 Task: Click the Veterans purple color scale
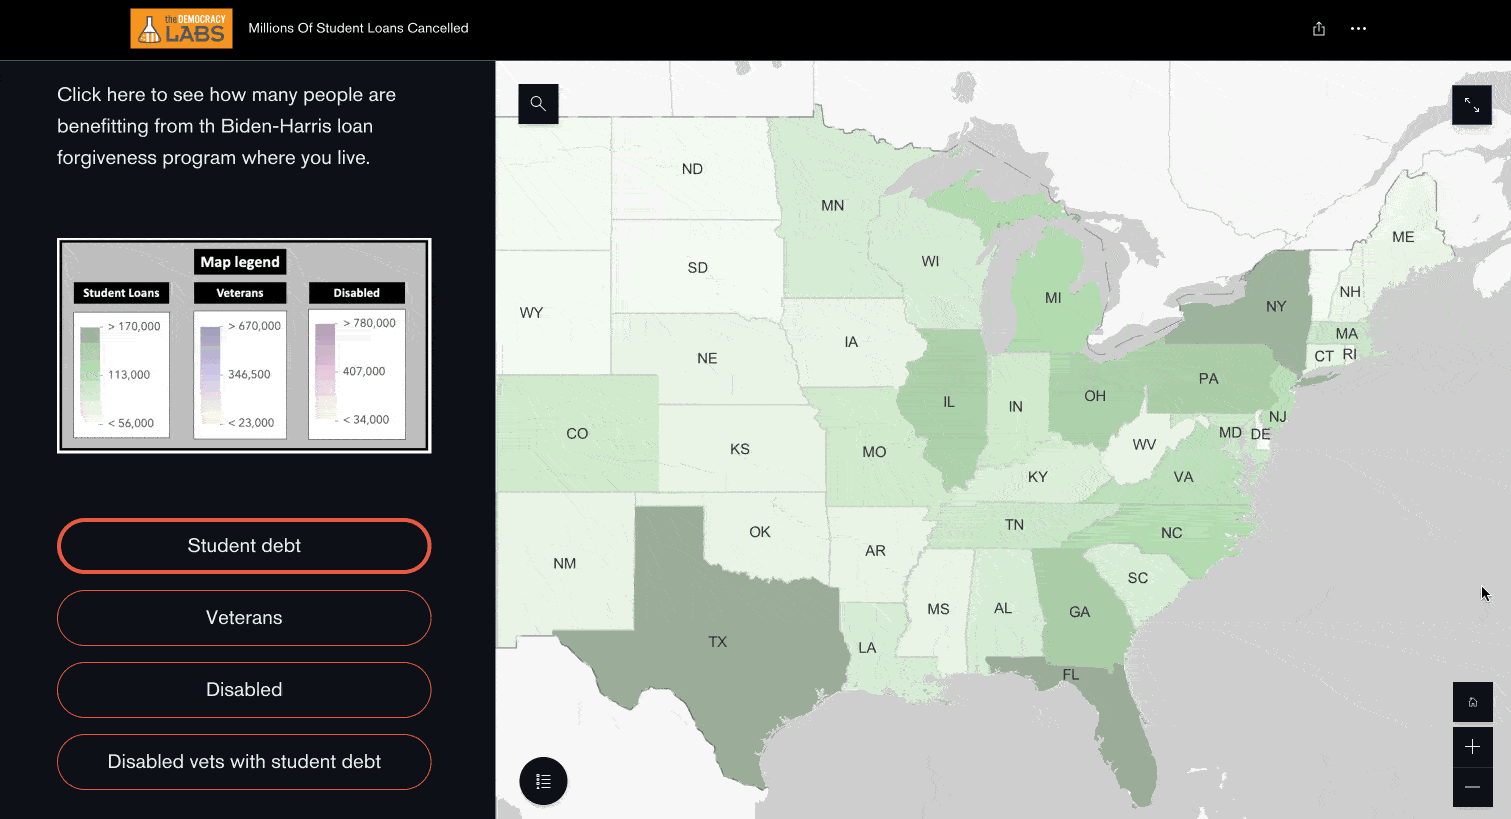pyautogui.click(x=210, y=375)
